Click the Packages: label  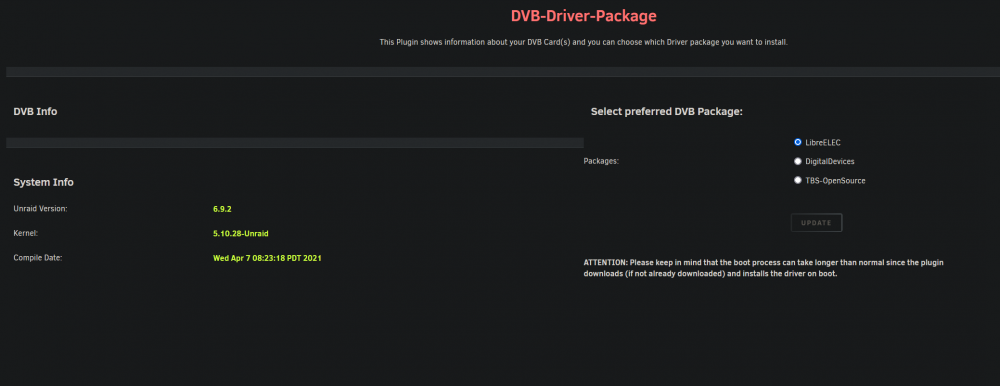pyautogui.click(x=601, y=161)
